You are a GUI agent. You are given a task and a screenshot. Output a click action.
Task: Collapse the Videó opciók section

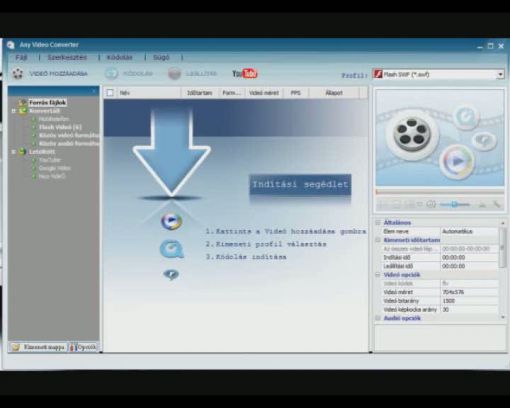(x=378, y=275)
